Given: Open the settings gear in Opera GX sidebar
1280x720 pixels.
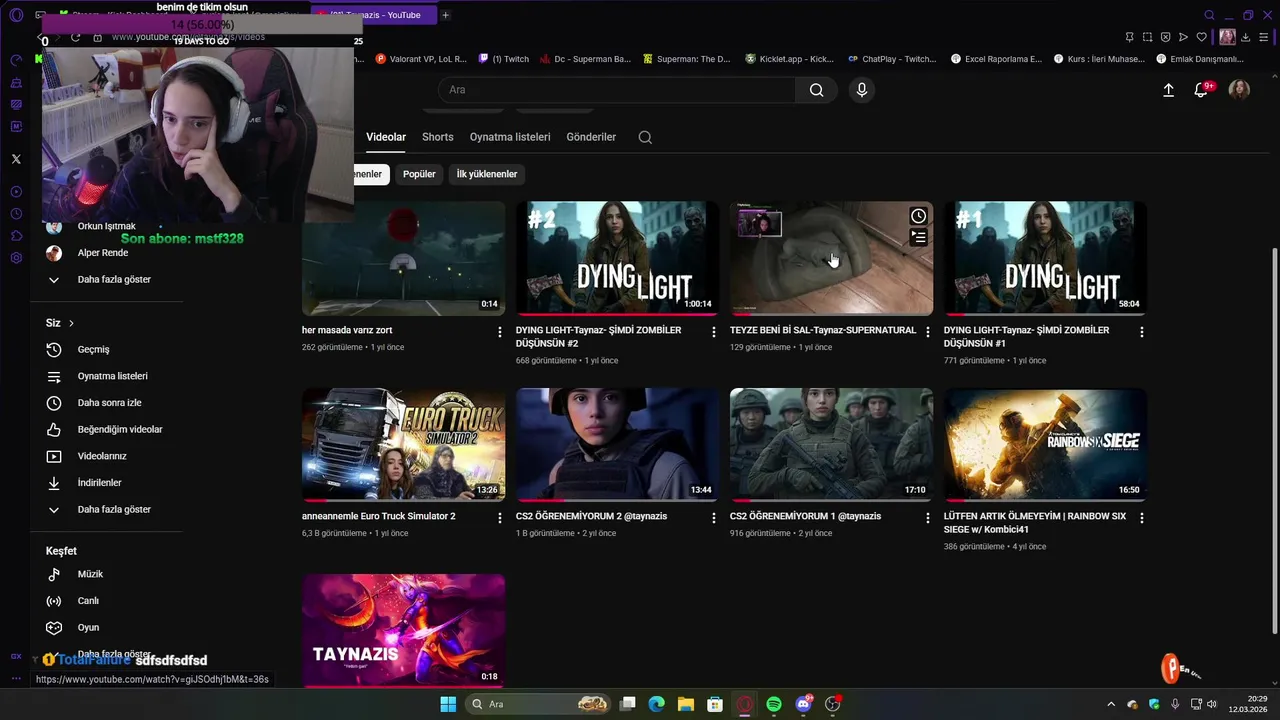Looking at the screenshot, I should point(16,258).
